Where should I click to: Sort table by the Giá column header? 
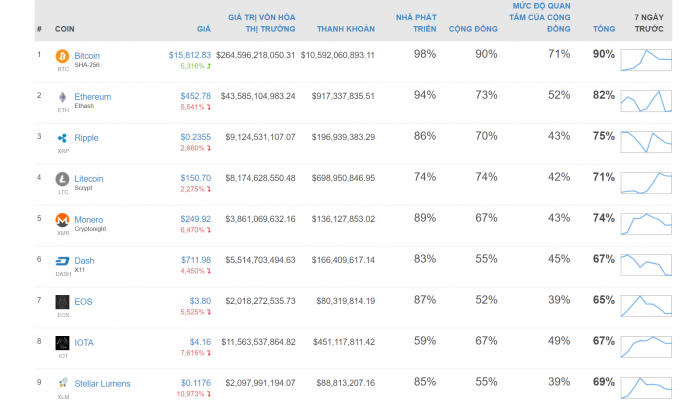pyautogui.click(x=204, y=30)
